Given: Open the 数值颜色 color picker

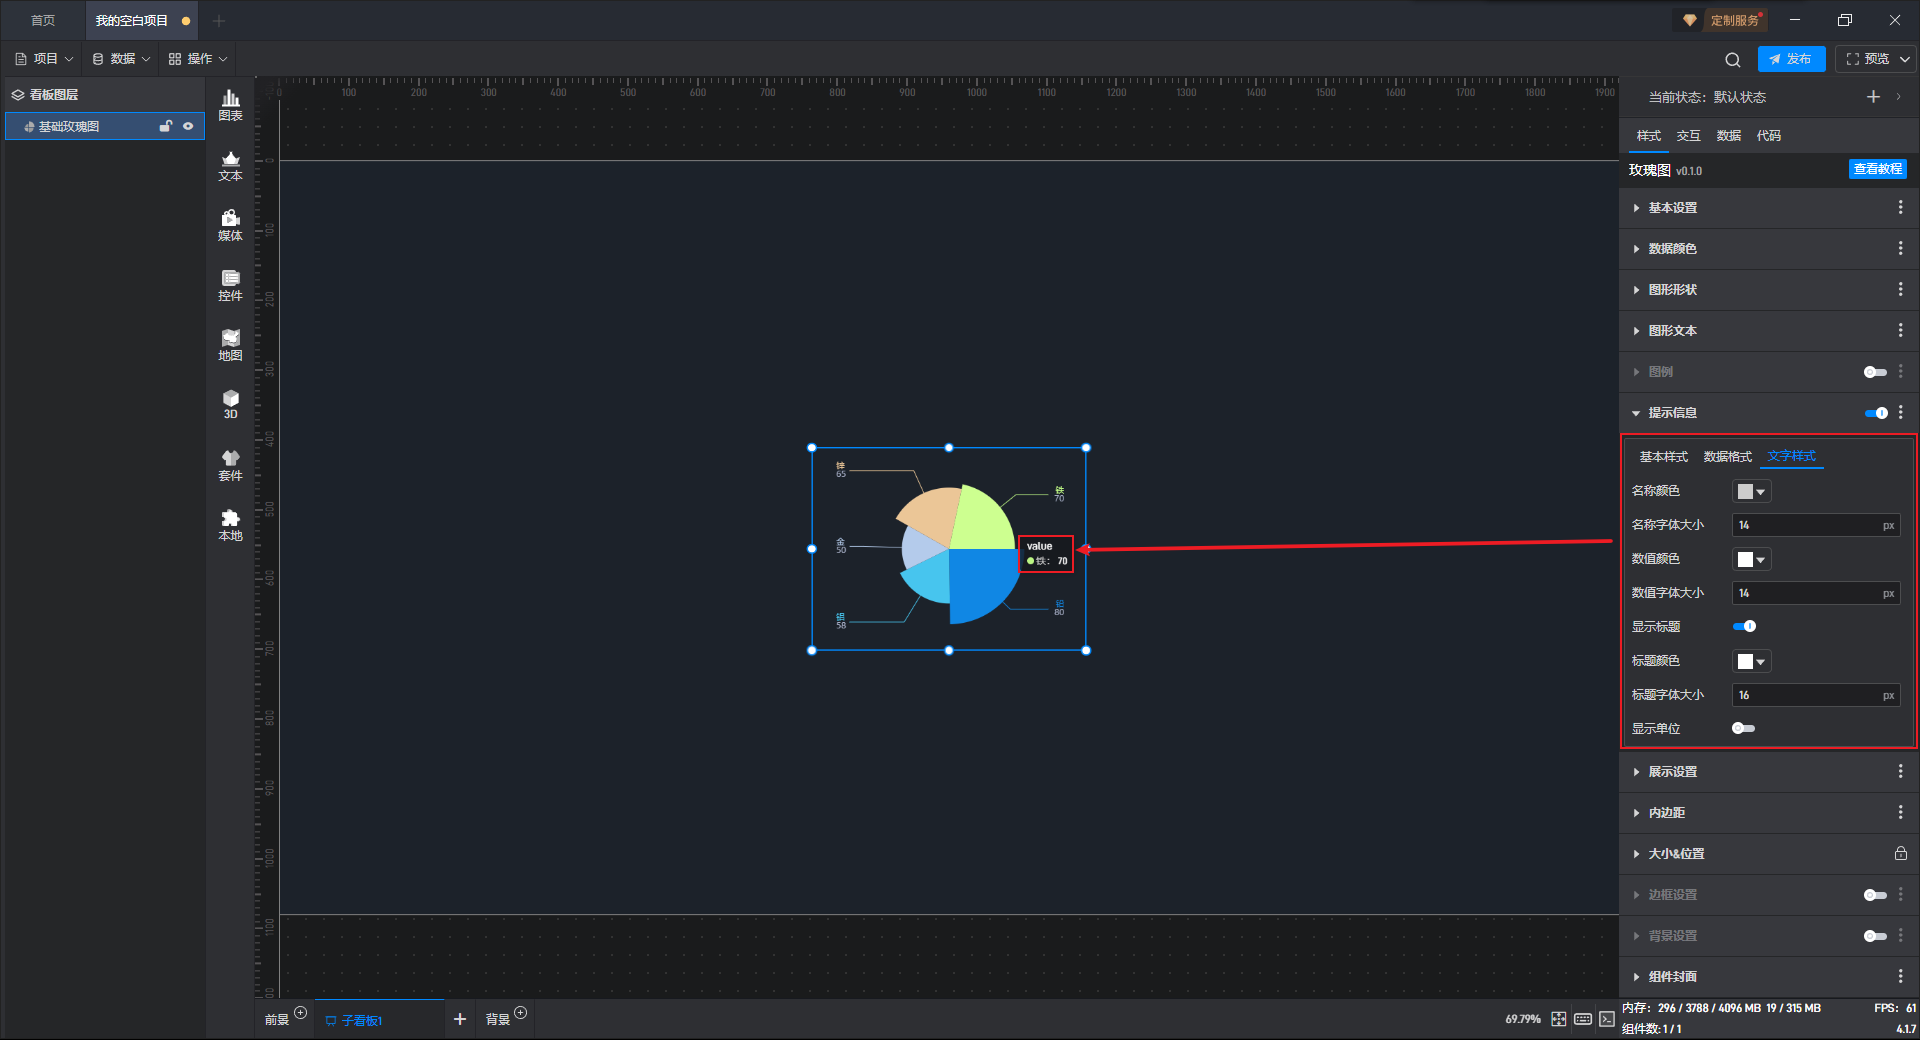Looking at the screenshot, I should pos(1752,559).
